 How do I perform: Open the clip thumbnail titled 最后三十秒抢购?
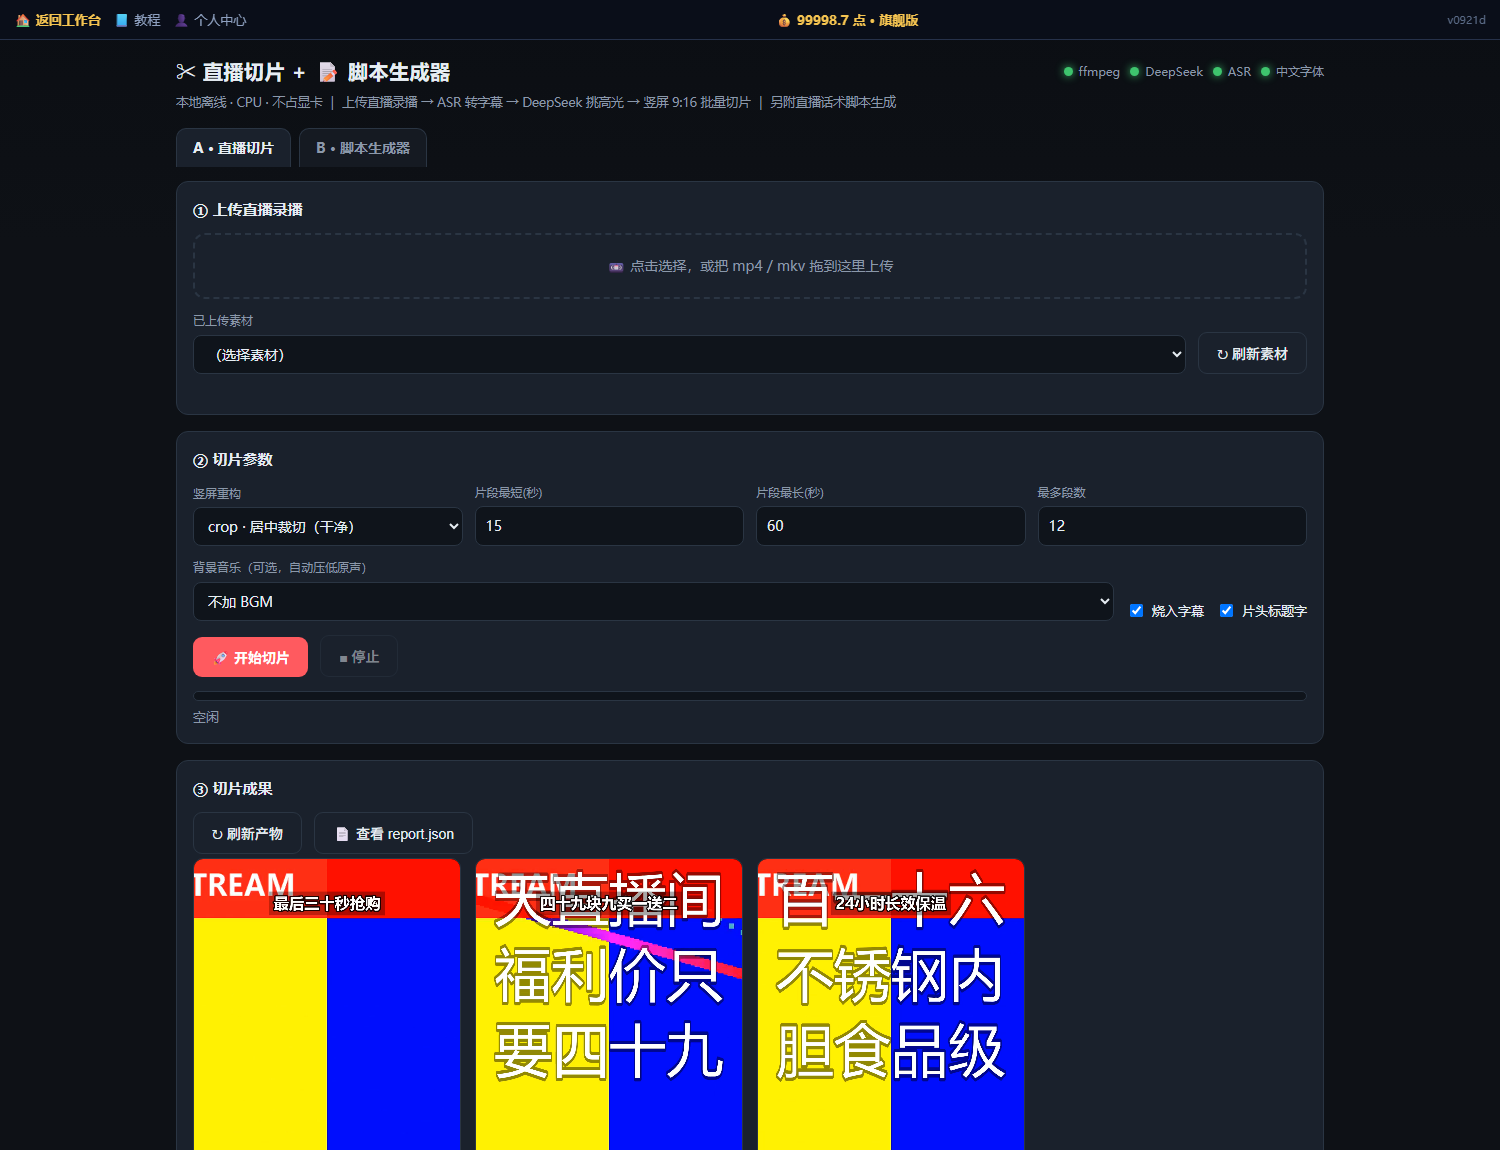pyautogui.click(x=327, y=1004)
